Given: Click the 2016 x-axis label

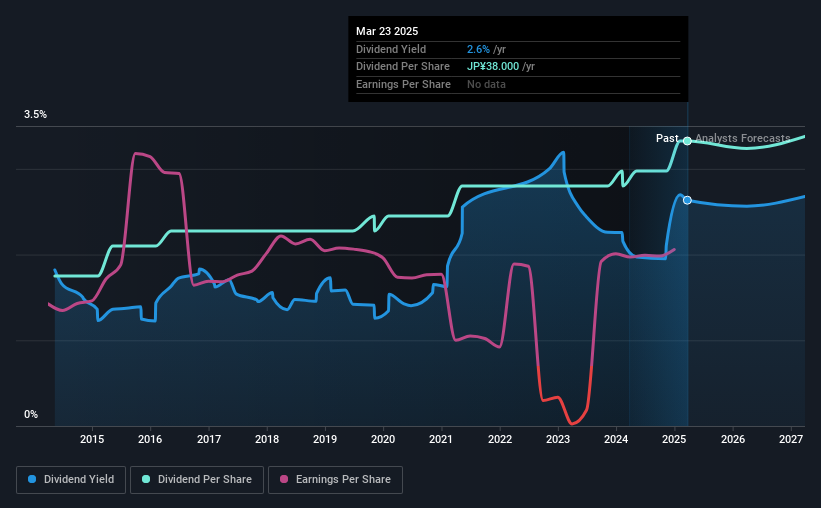Looking at the screenshot, I should coord(150,439).
